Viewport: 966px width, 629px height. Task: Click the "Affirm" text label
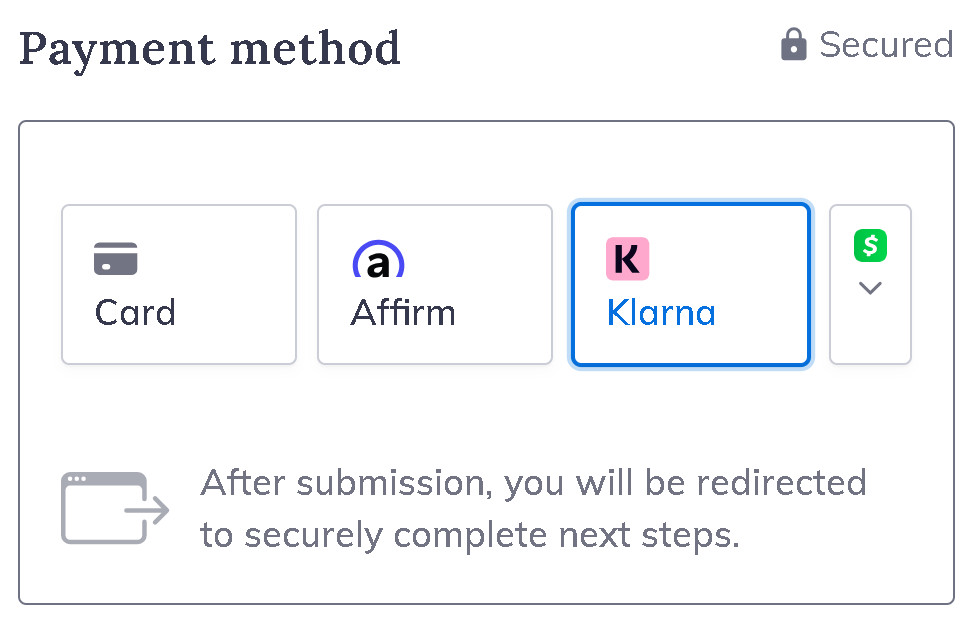(x=403, y=313)
